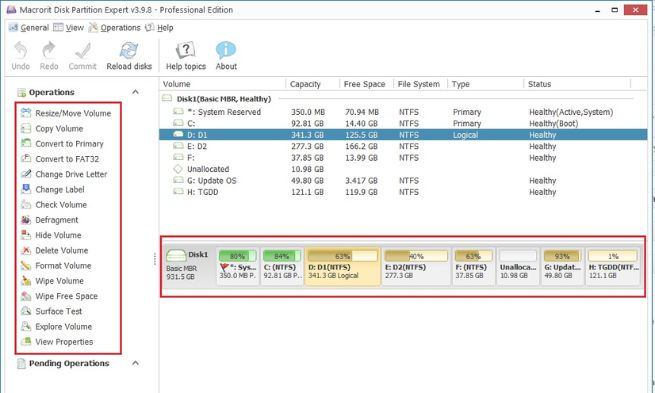The height and width of the screenshot is (393, 655).
Task: Click 119.9 GB free space value
Action: click(x=361, y=192)
